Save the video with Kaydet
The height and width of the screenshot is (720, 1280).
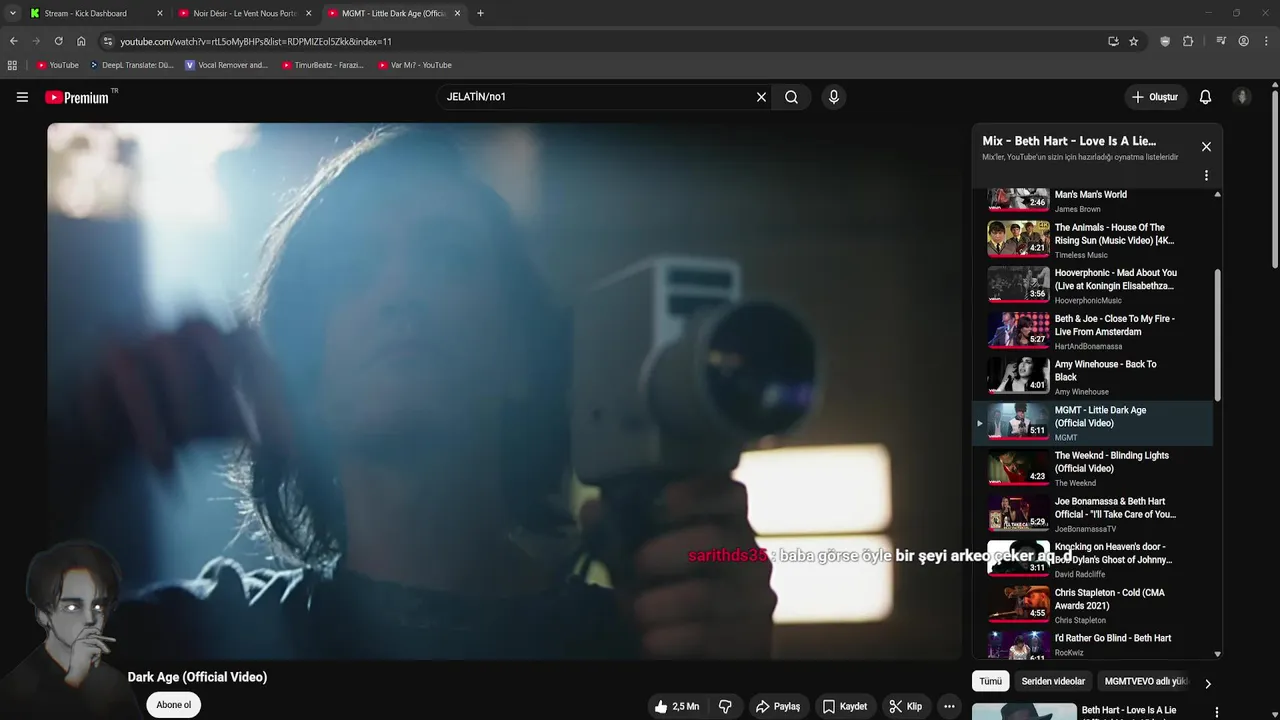tap(845, 706)
